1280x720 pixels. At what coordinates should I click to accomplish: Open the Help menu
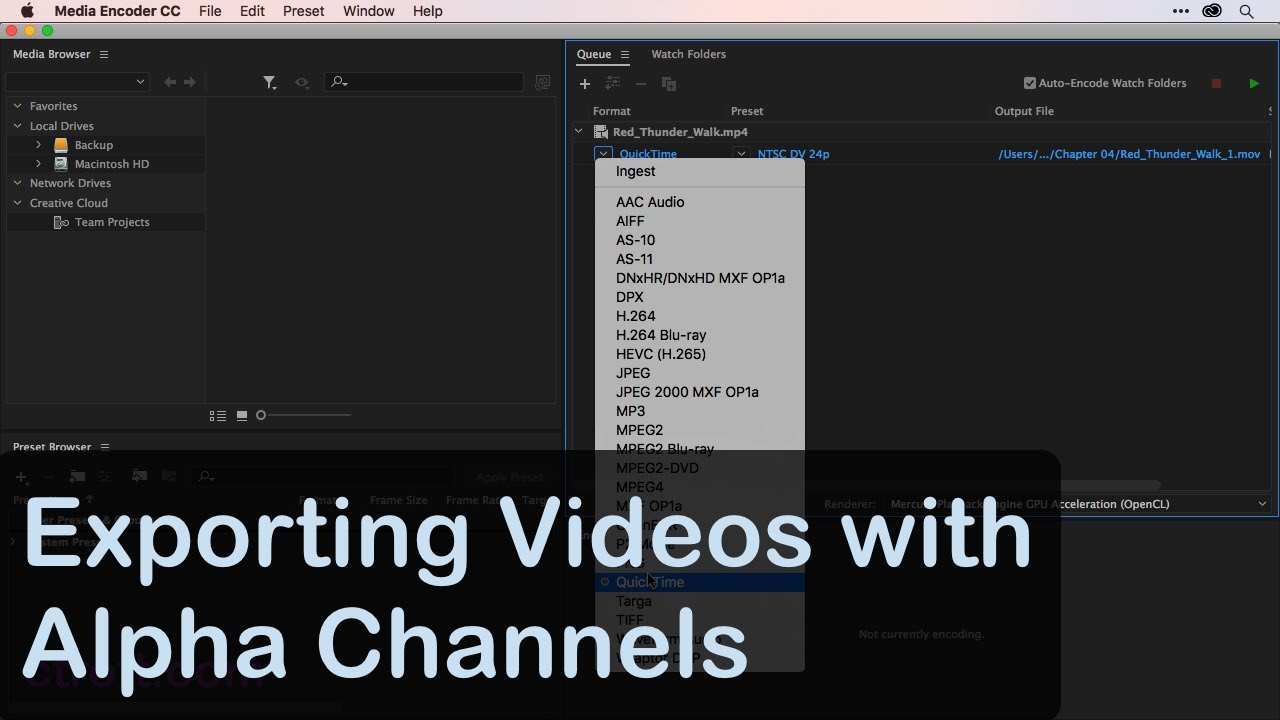427,11
